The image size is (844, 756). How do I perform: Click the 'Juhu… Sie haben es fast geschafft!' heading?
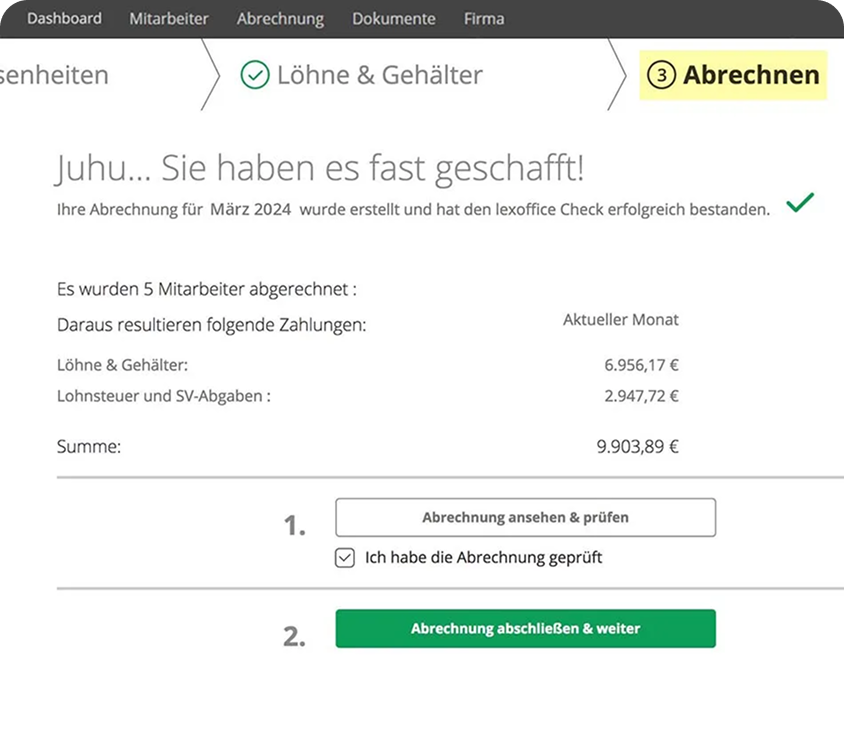tap(318, 169)
